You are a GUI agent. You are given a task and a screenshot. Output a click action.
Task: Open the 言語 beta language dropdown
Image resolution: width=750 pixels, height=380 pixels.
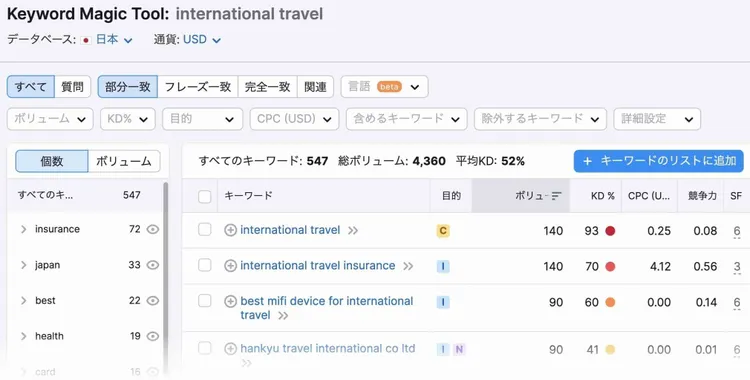[x=384, y=87]
